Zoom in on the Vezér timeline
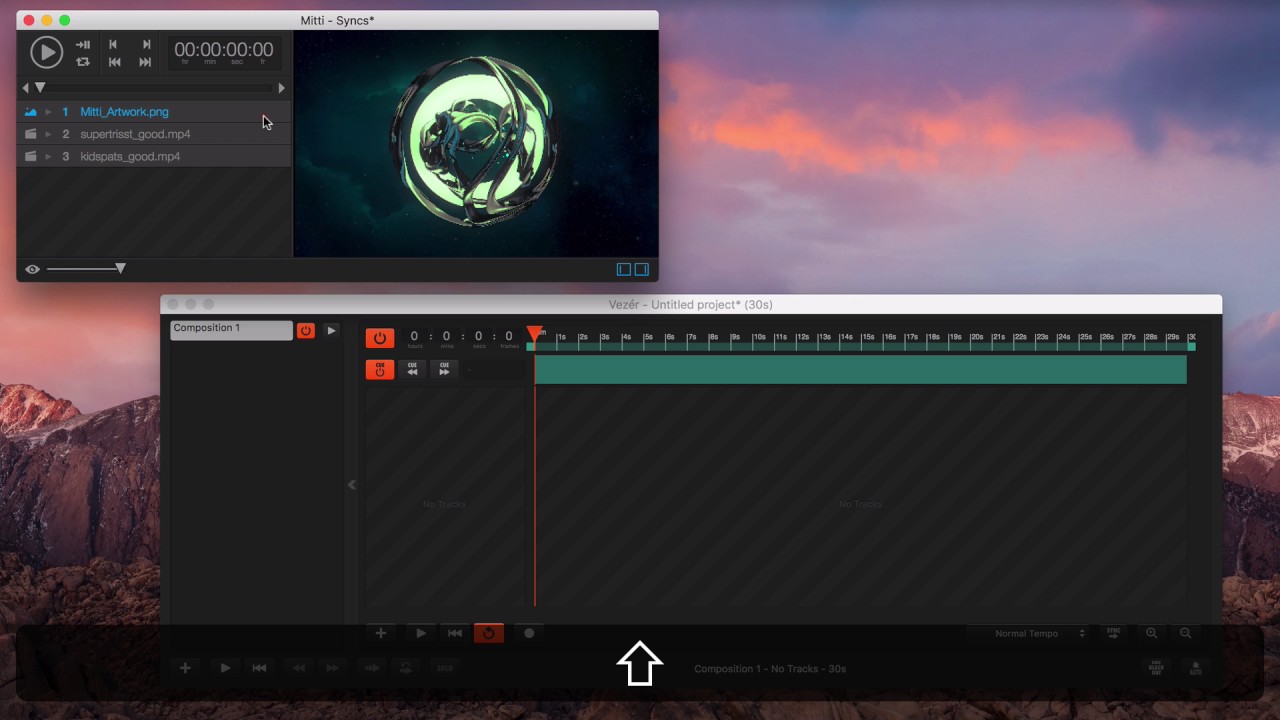This screenshot has width=1280, height=720. click(x=1151, y=633)
